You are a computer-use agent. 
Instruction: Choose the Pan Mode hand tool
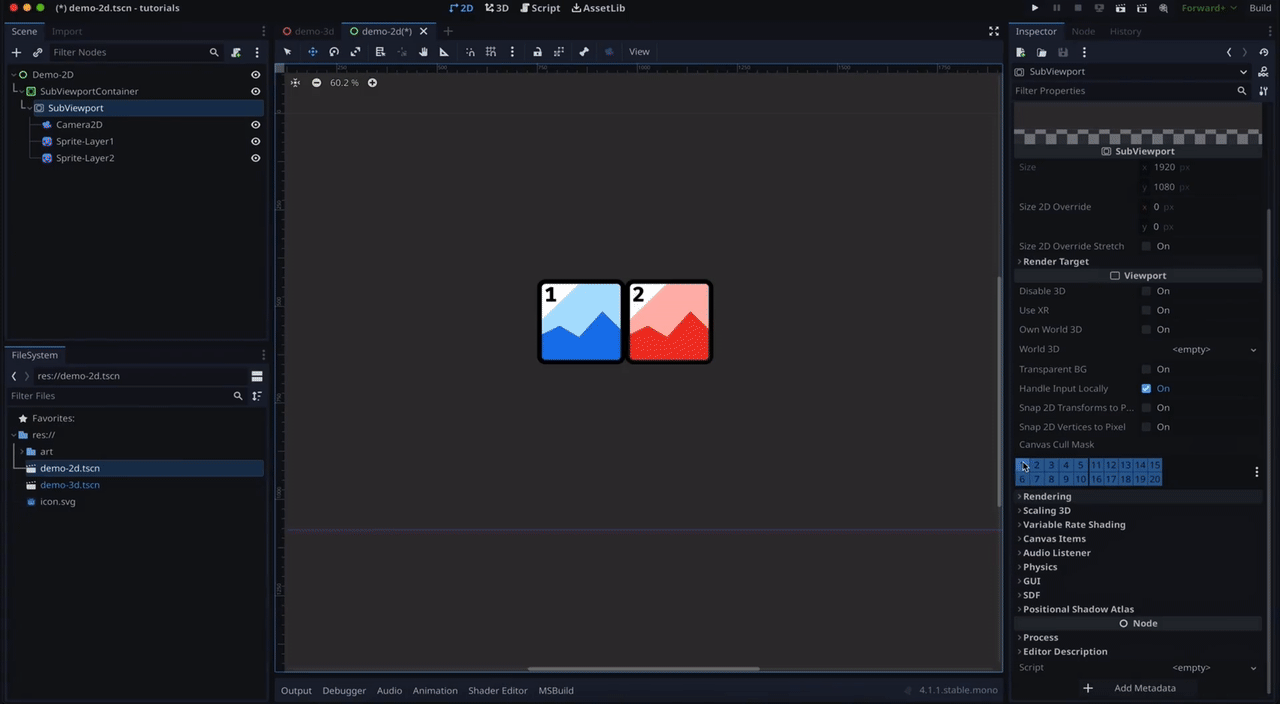423,52
